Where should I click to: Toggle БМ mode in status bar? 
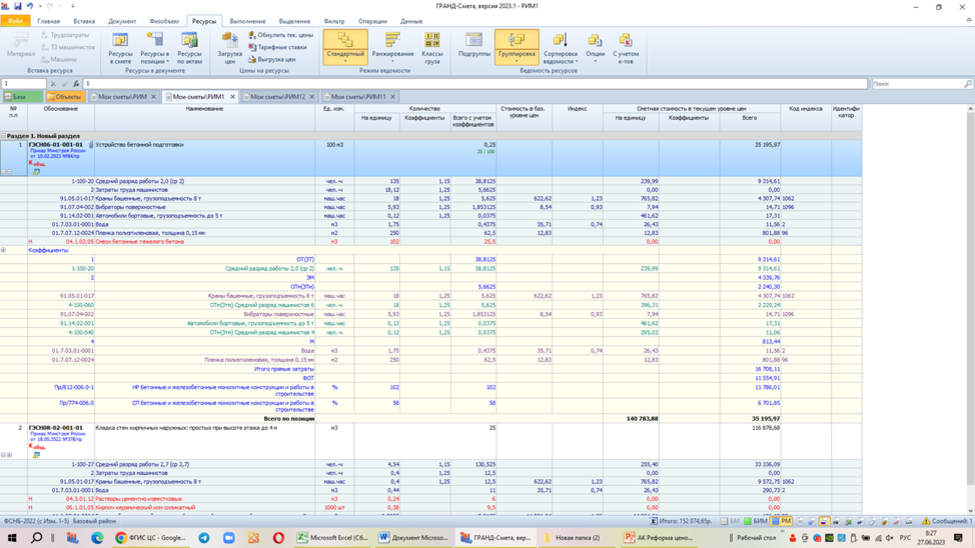(730, 521)
